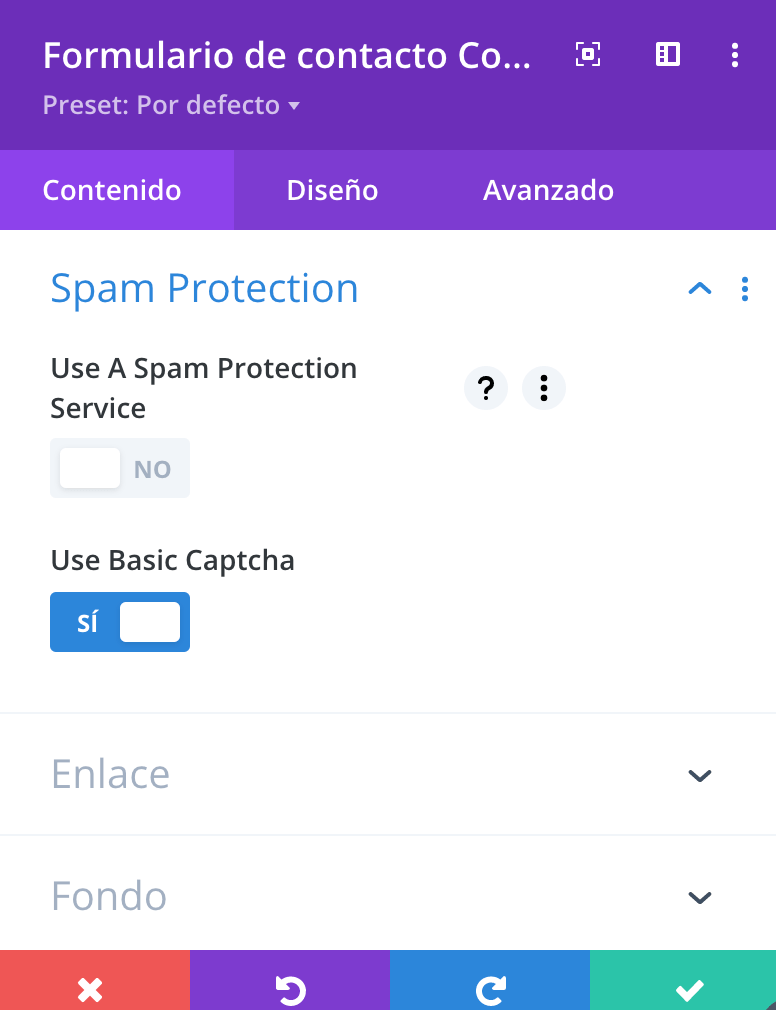This screenshot has width=776, height=1010.
Task: Open the module header three-dot menu
Action: coord(735,55)
